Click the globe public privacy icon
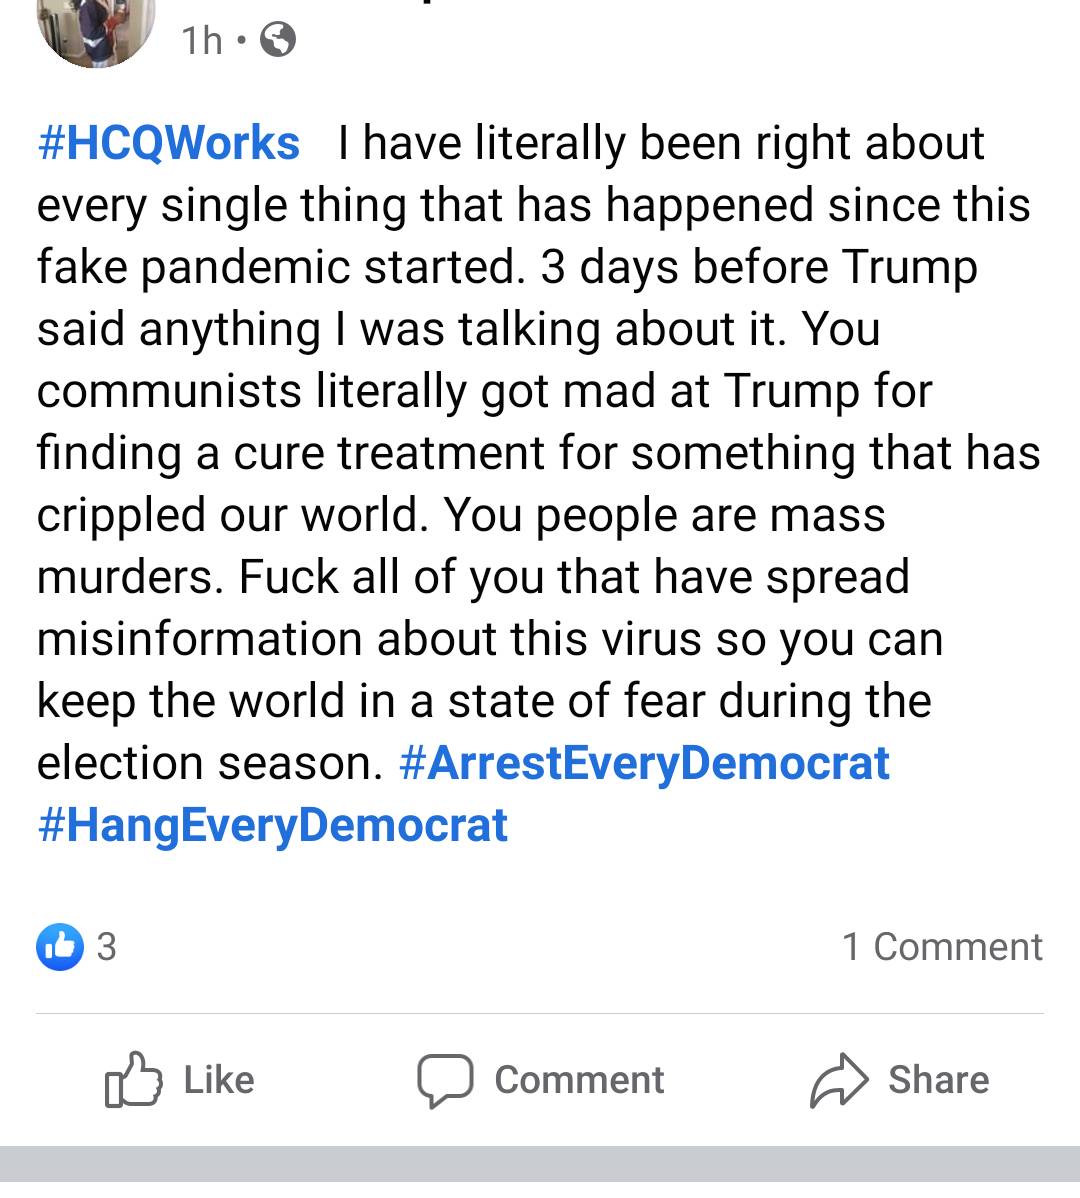 tap(278, 40)
